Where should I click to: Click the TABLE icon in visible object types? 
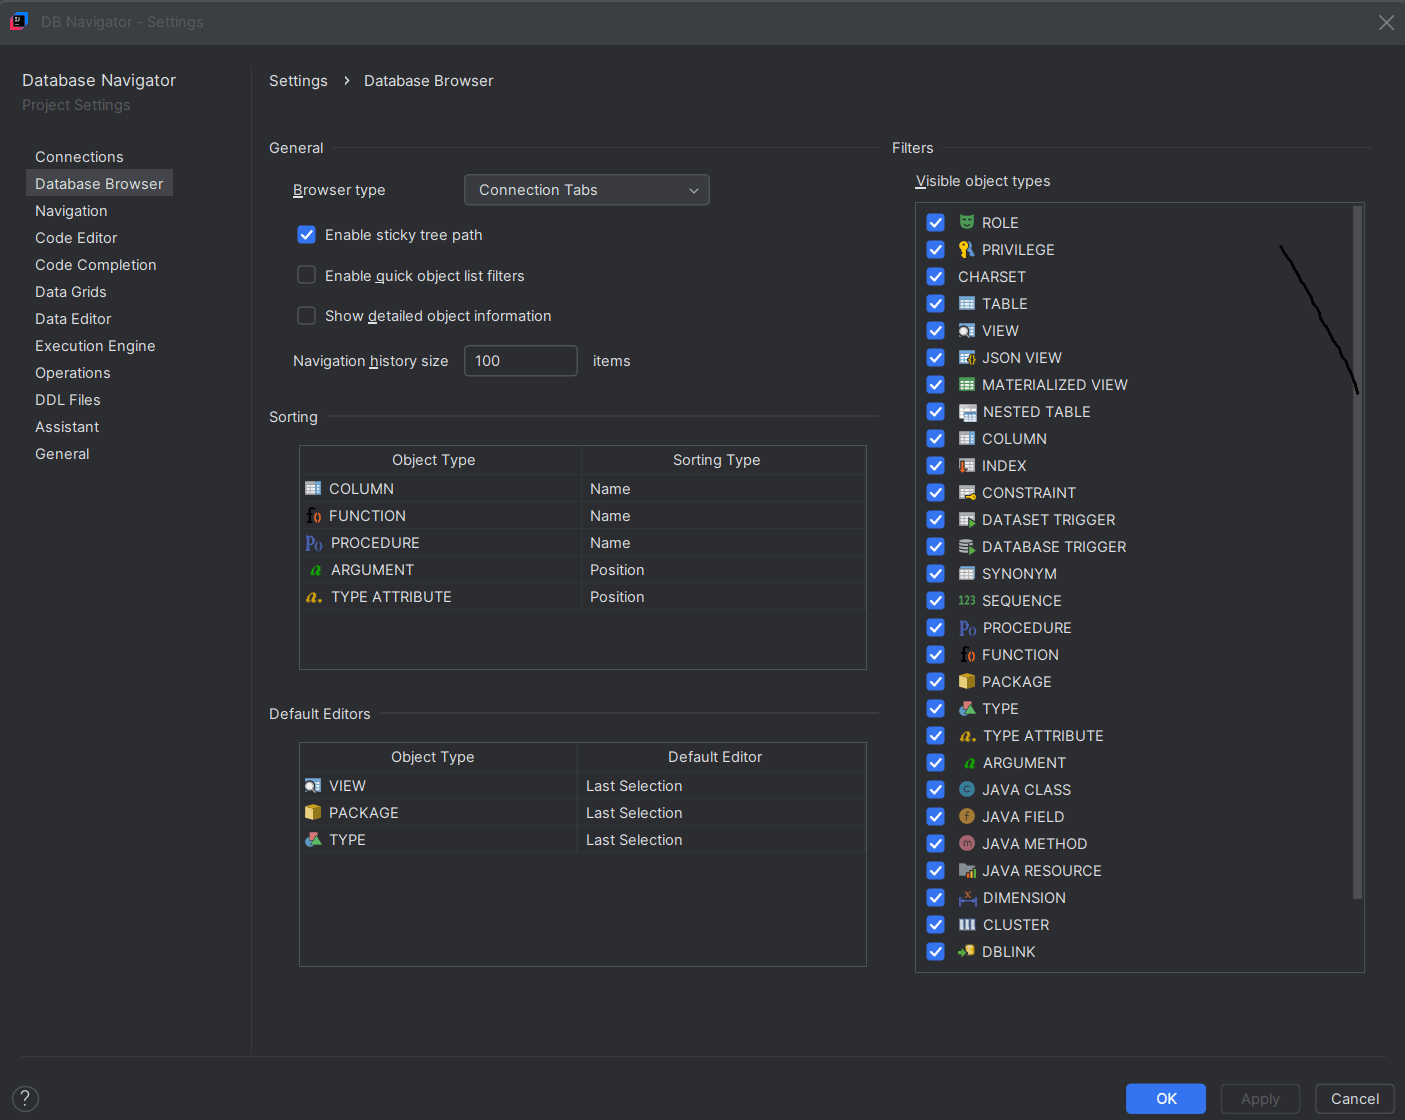tap(967, 303)
